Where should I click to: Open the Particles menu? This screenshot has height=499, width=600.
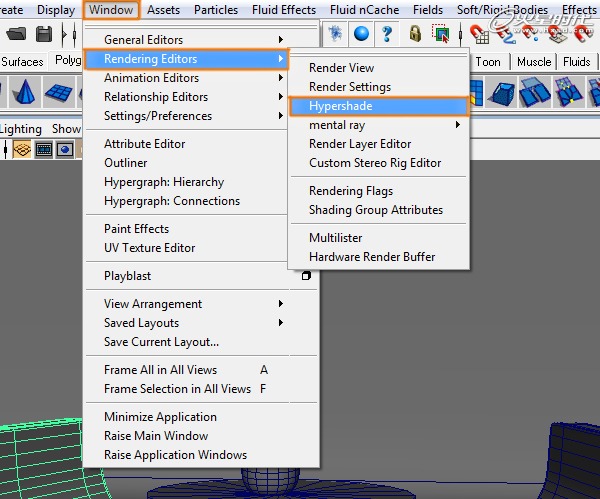pos(216,10)
